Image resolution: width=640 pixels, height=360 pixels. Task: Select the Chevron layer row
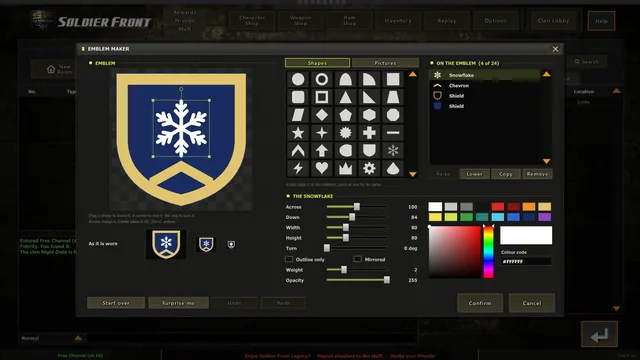pos(485,86)
